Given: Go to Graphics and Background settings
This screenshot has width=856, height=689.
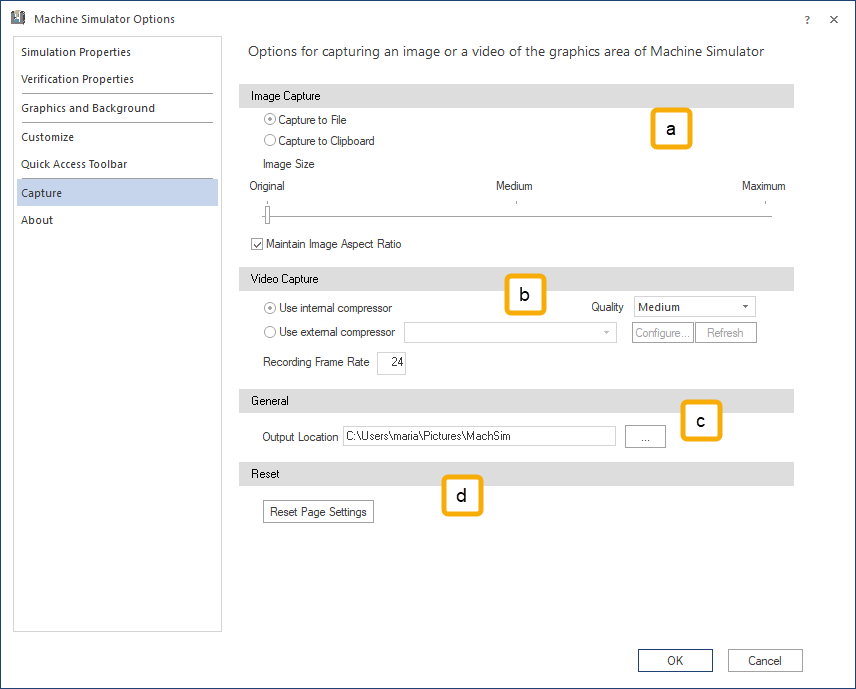Looking at the screenshot, I should point(88,108).
